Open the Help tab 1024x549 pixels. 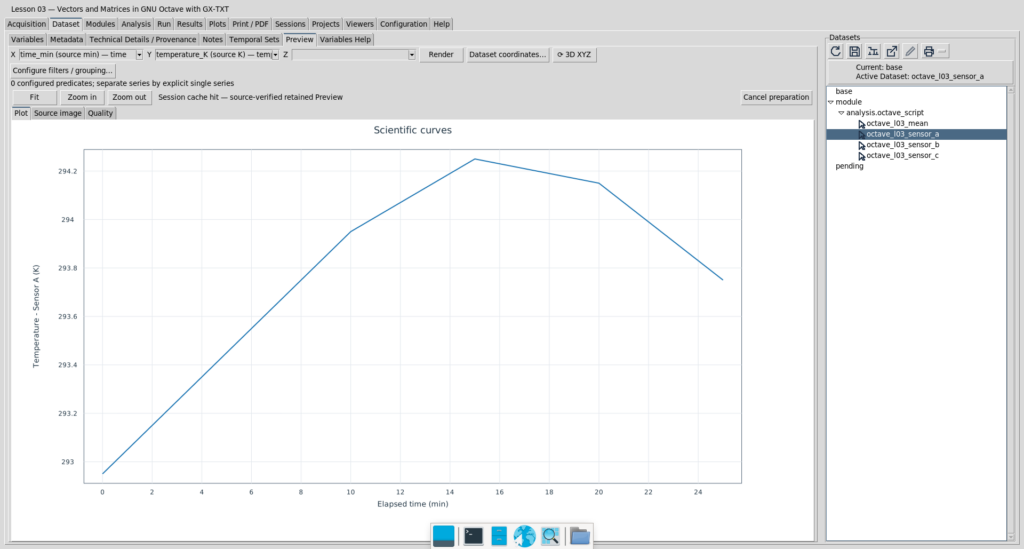pos(441,24)
